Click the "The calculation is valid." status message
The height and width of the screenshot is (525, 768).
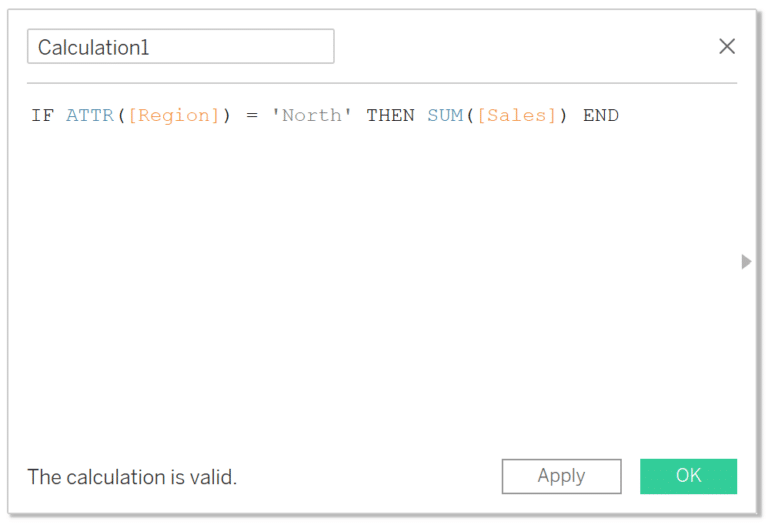tap(132, 477)
